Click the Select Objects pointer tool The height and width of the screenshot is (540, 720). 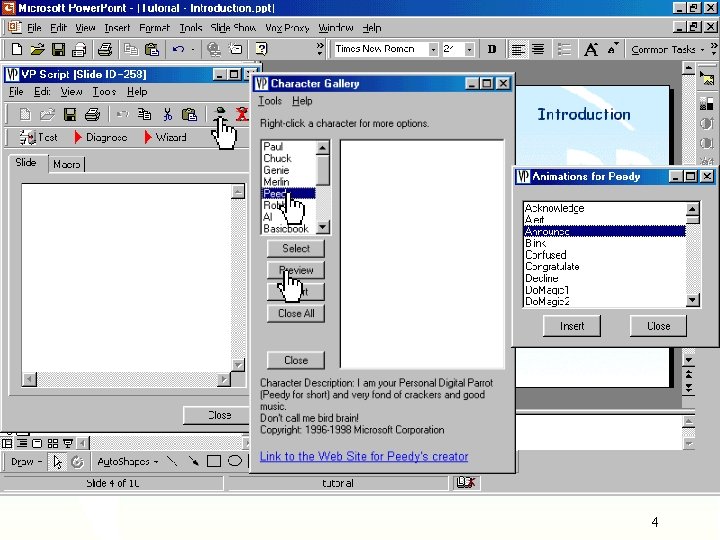(x=57, y=461)
